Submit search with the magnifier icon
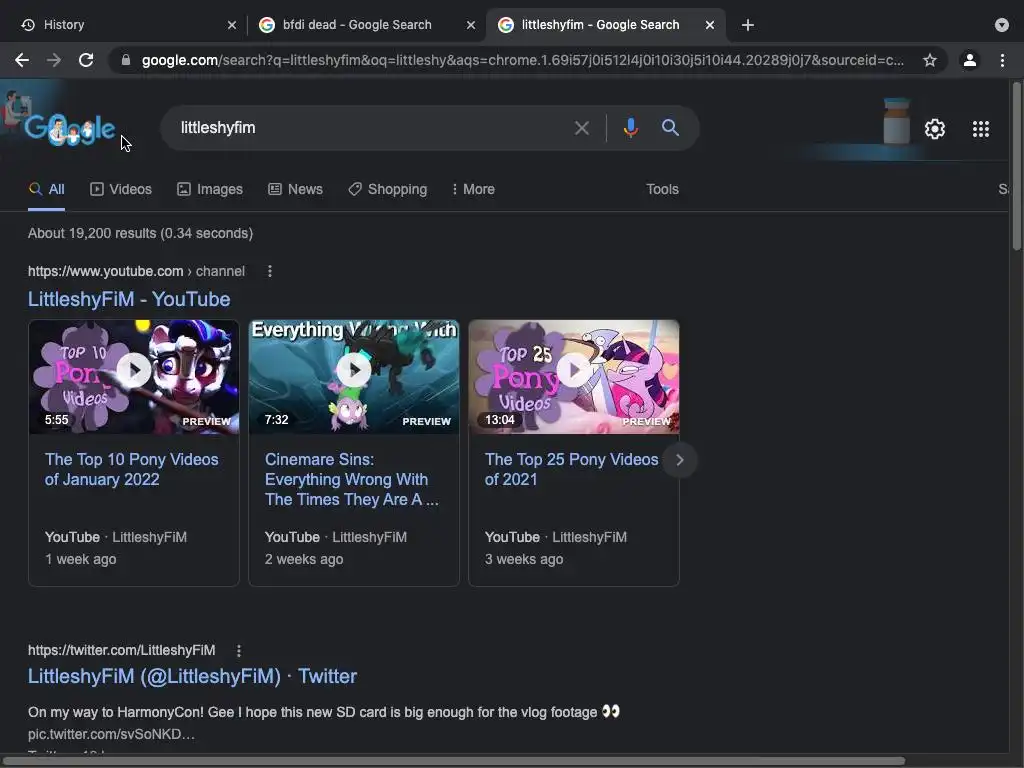The width and height of the screenshot is (1024, 768). click(670, 127)
